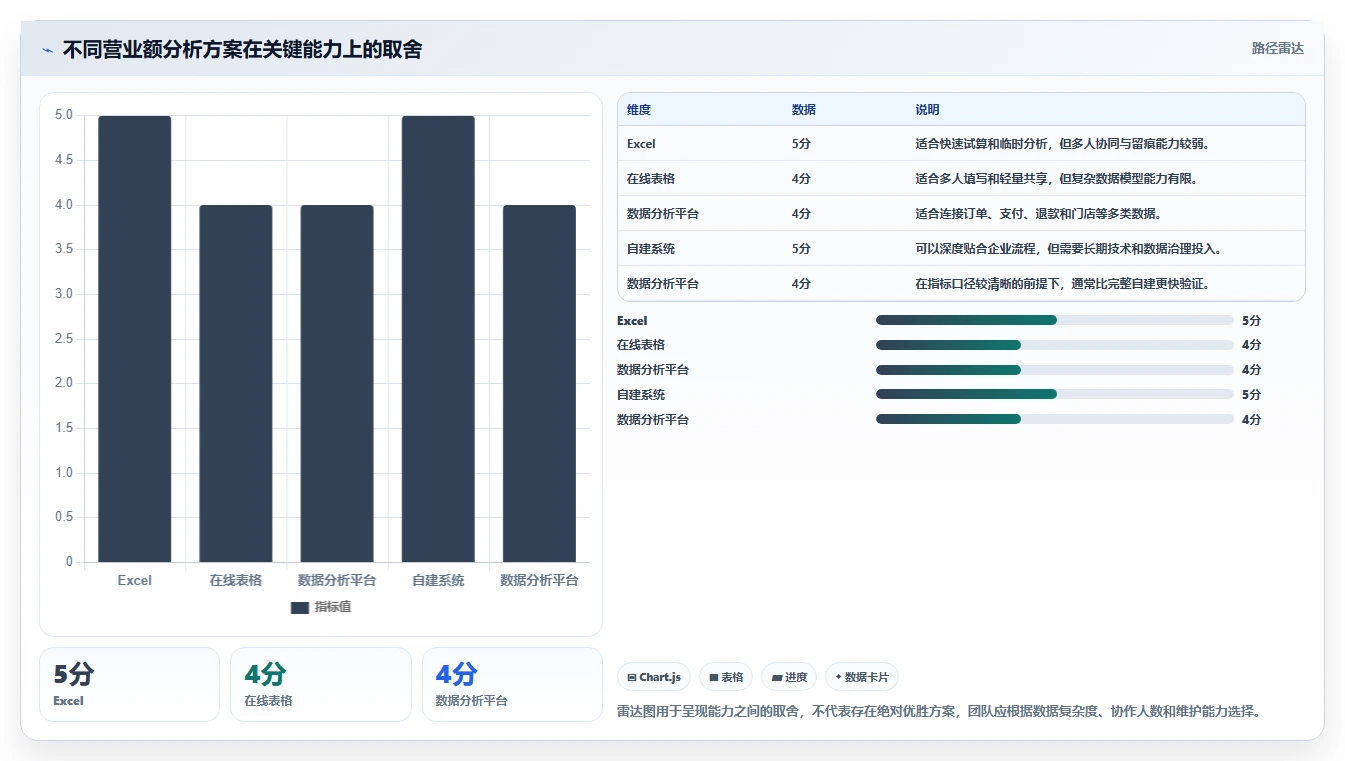1345x761 pixels.
Task: Select the 进度 chip
Action: [x=789, y=677]
